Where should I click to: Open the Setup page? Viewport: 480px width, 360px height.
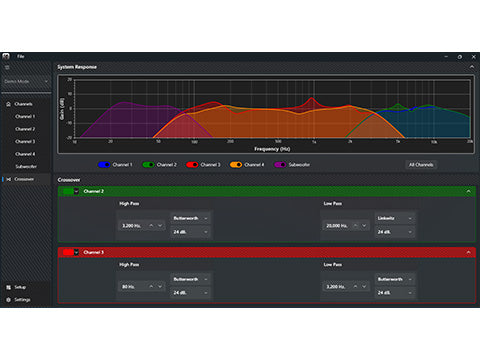coord(20,287)
